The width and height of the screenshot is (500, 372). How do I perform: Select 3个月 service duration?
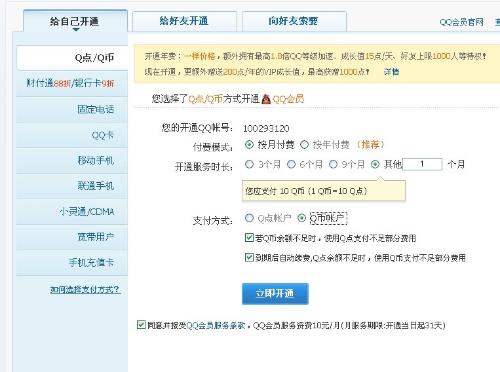(249, 164)
